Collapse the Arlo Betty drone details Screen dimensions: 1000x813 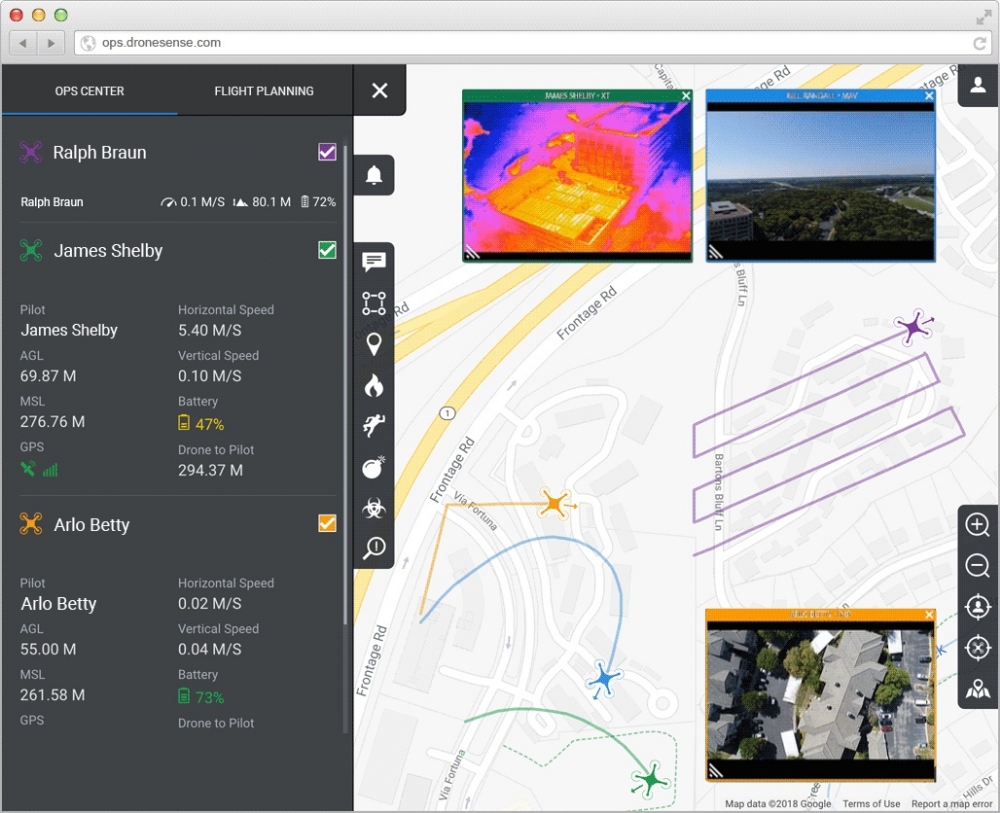pos(91,525)
